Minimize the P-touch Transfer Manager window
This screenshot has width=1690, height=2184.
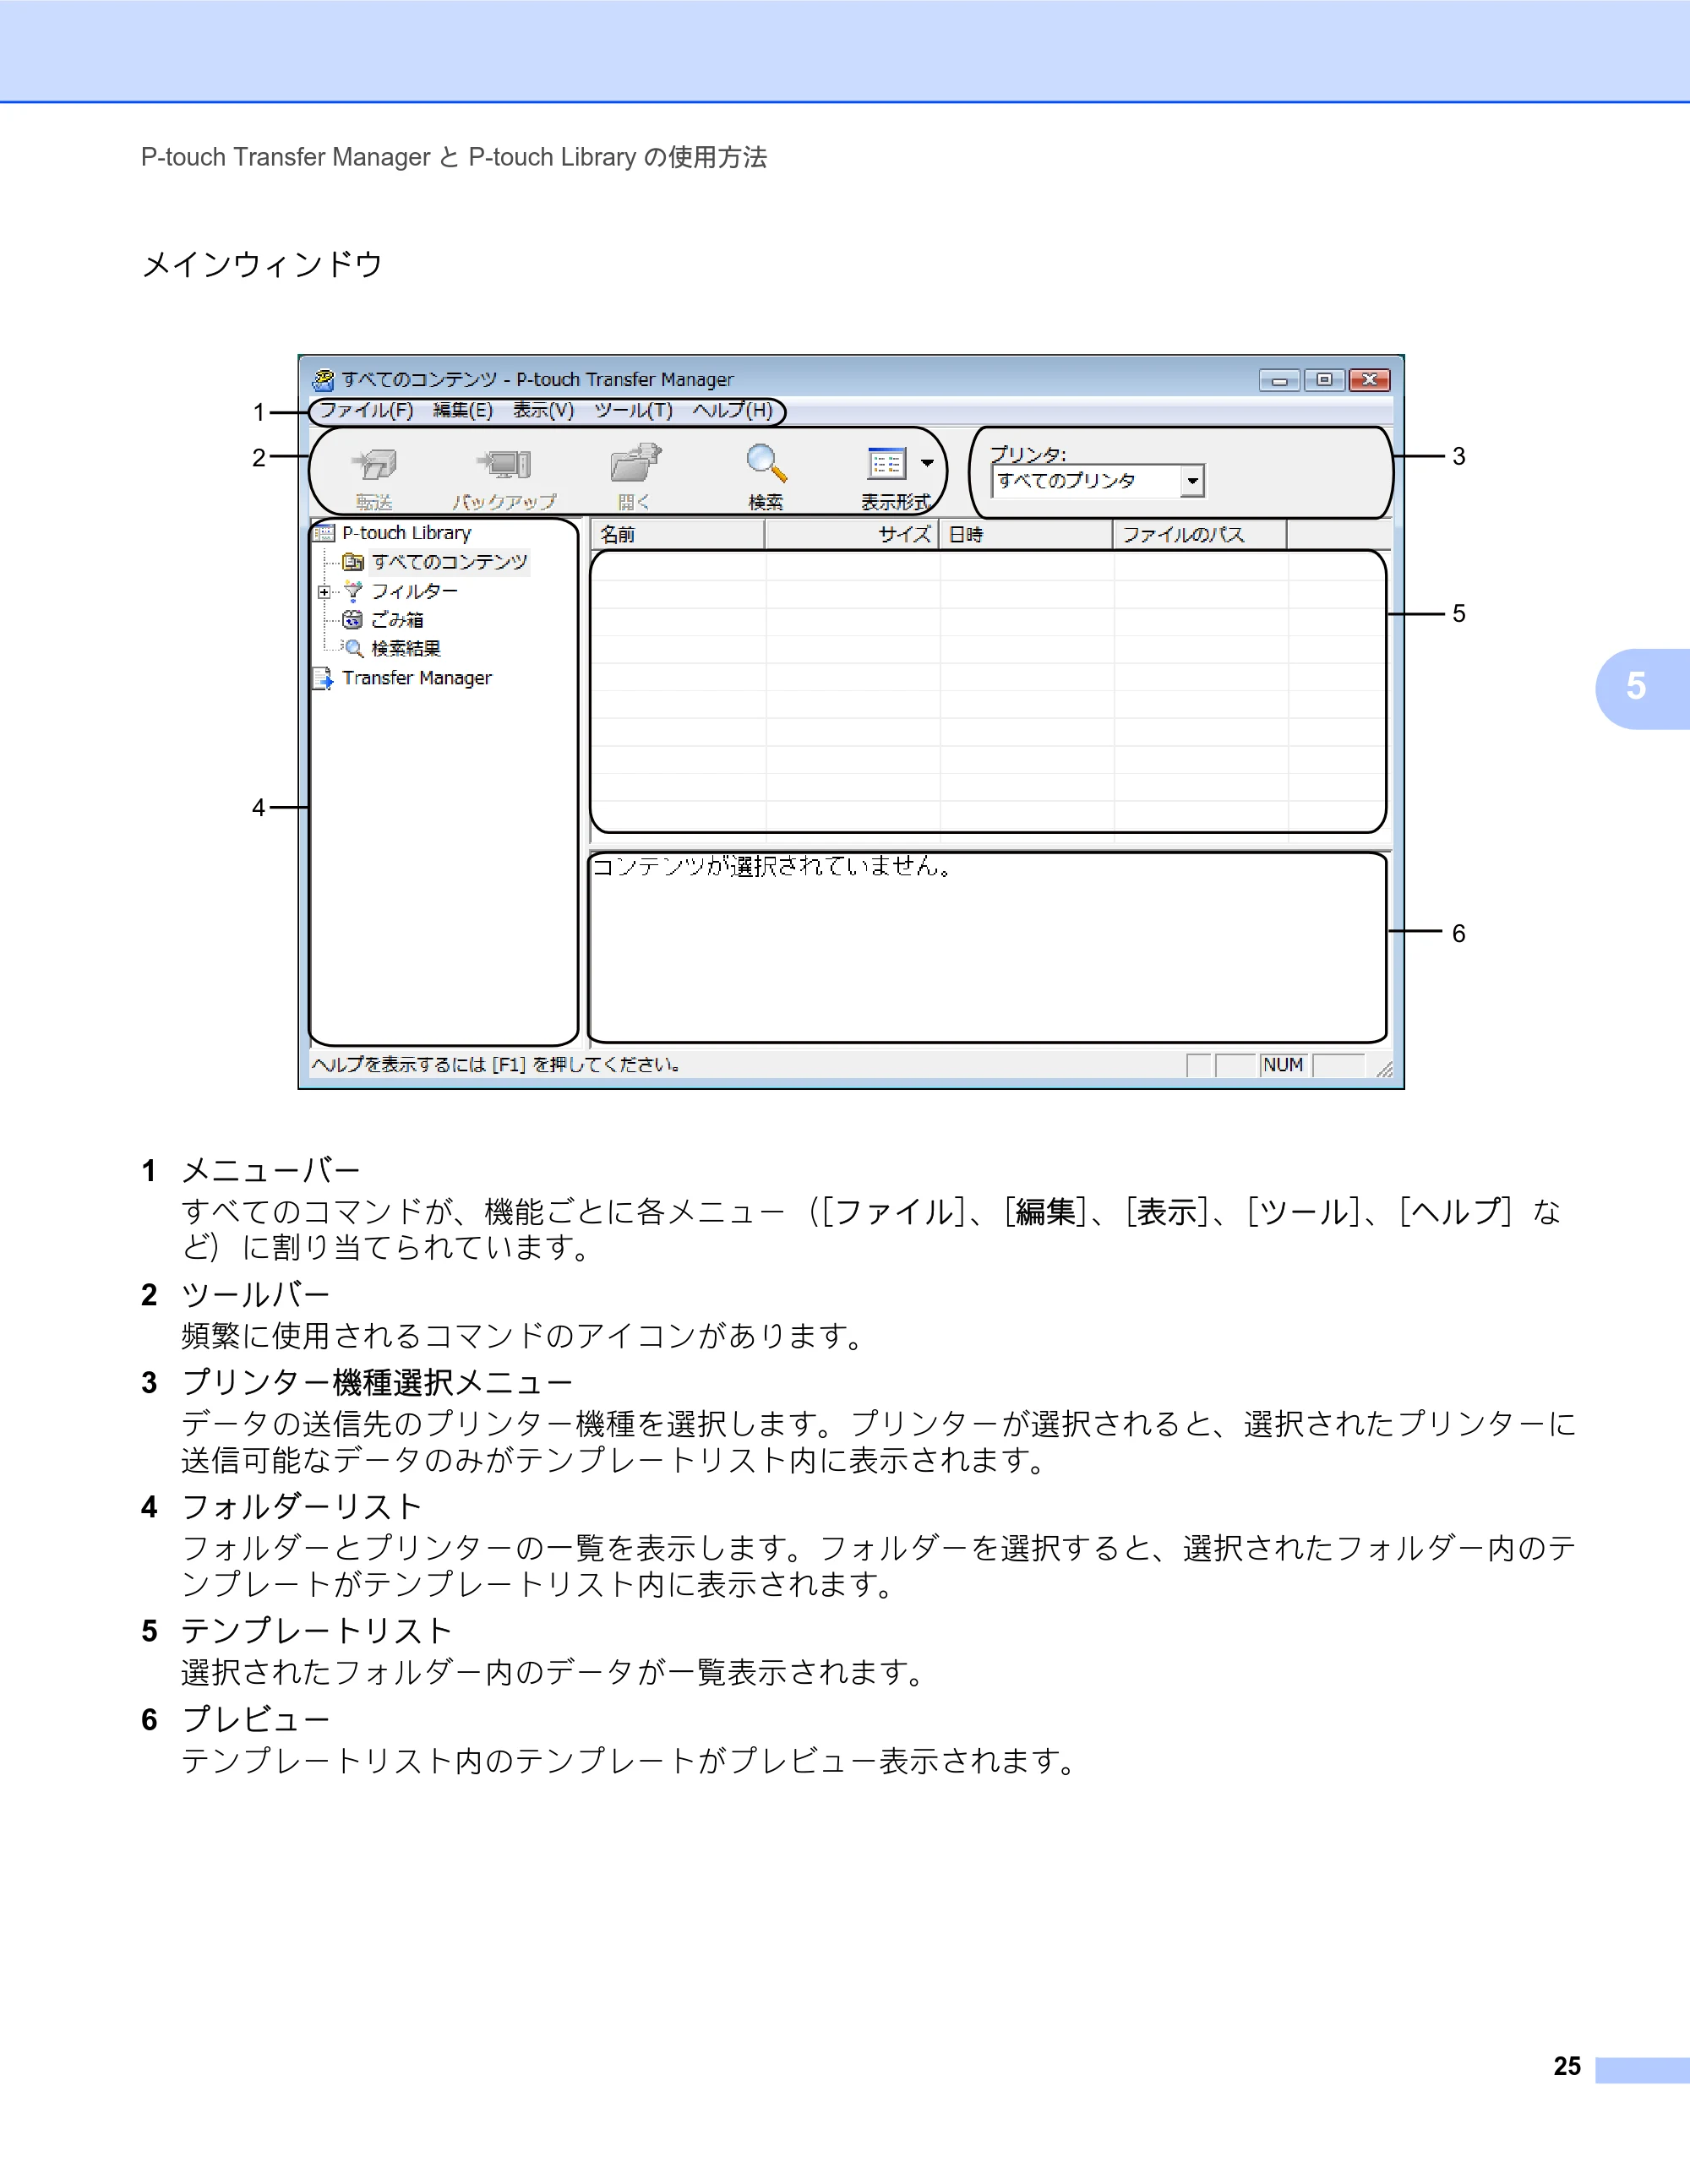pyautogui.click(x=1279, y=380)
